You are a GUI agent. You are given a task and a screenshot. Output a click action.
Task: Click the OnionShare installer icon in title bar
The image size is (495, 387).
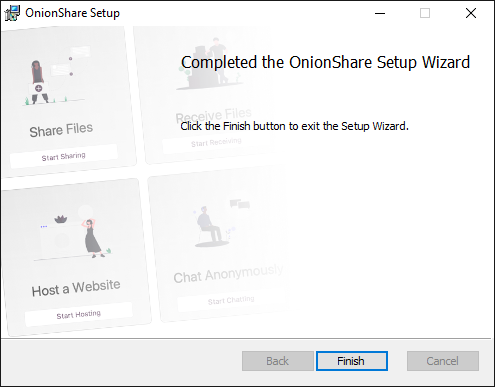tap(12, 13)
